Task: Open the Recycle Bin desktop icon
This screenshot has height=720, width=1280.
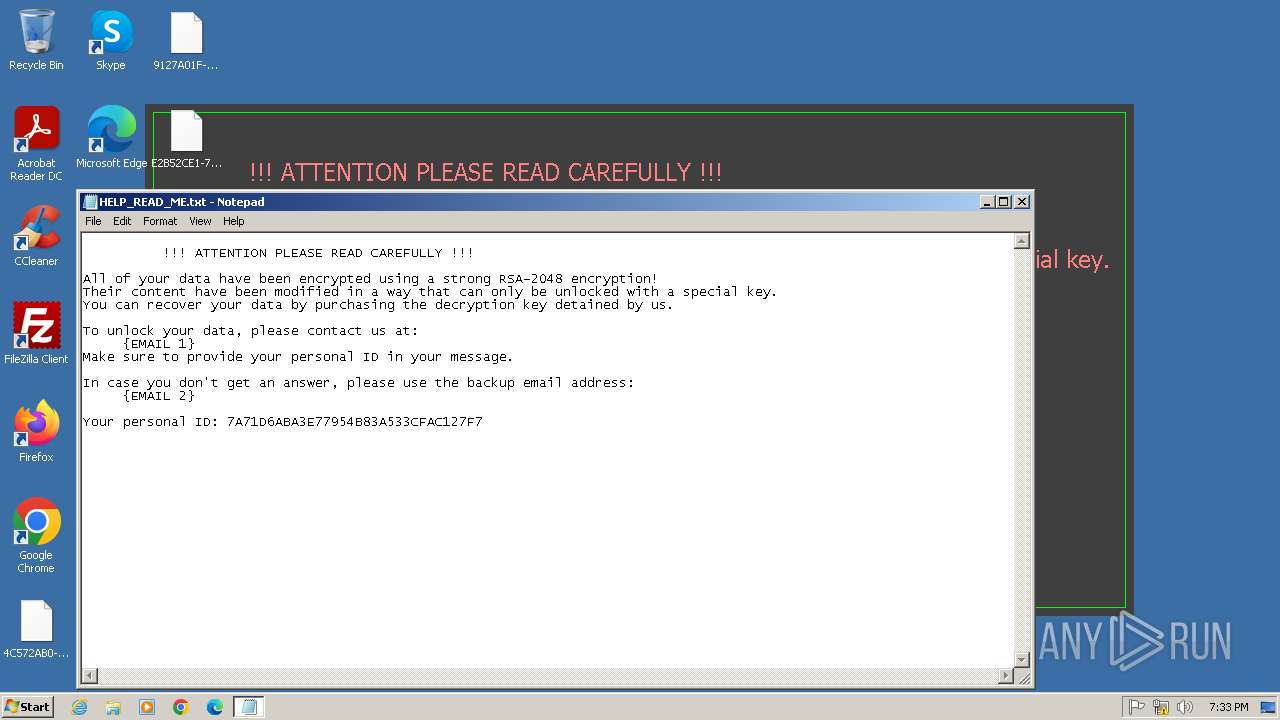Action: (x=36, y=40)
